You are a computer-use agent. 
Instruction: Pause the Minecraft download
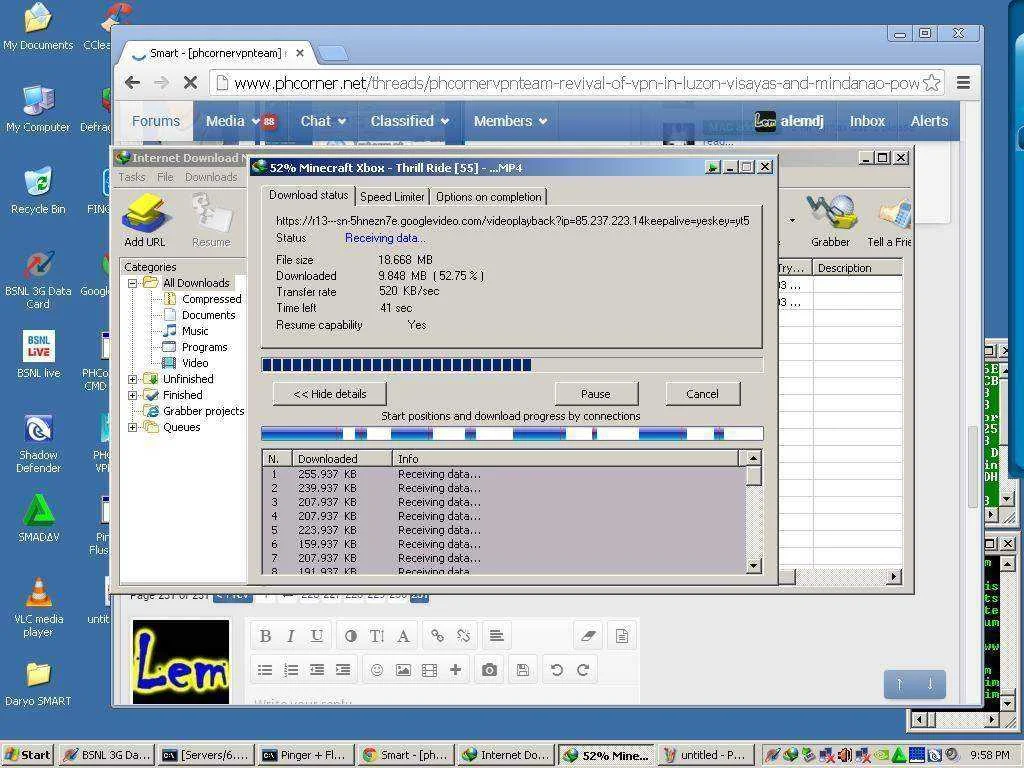596,394
